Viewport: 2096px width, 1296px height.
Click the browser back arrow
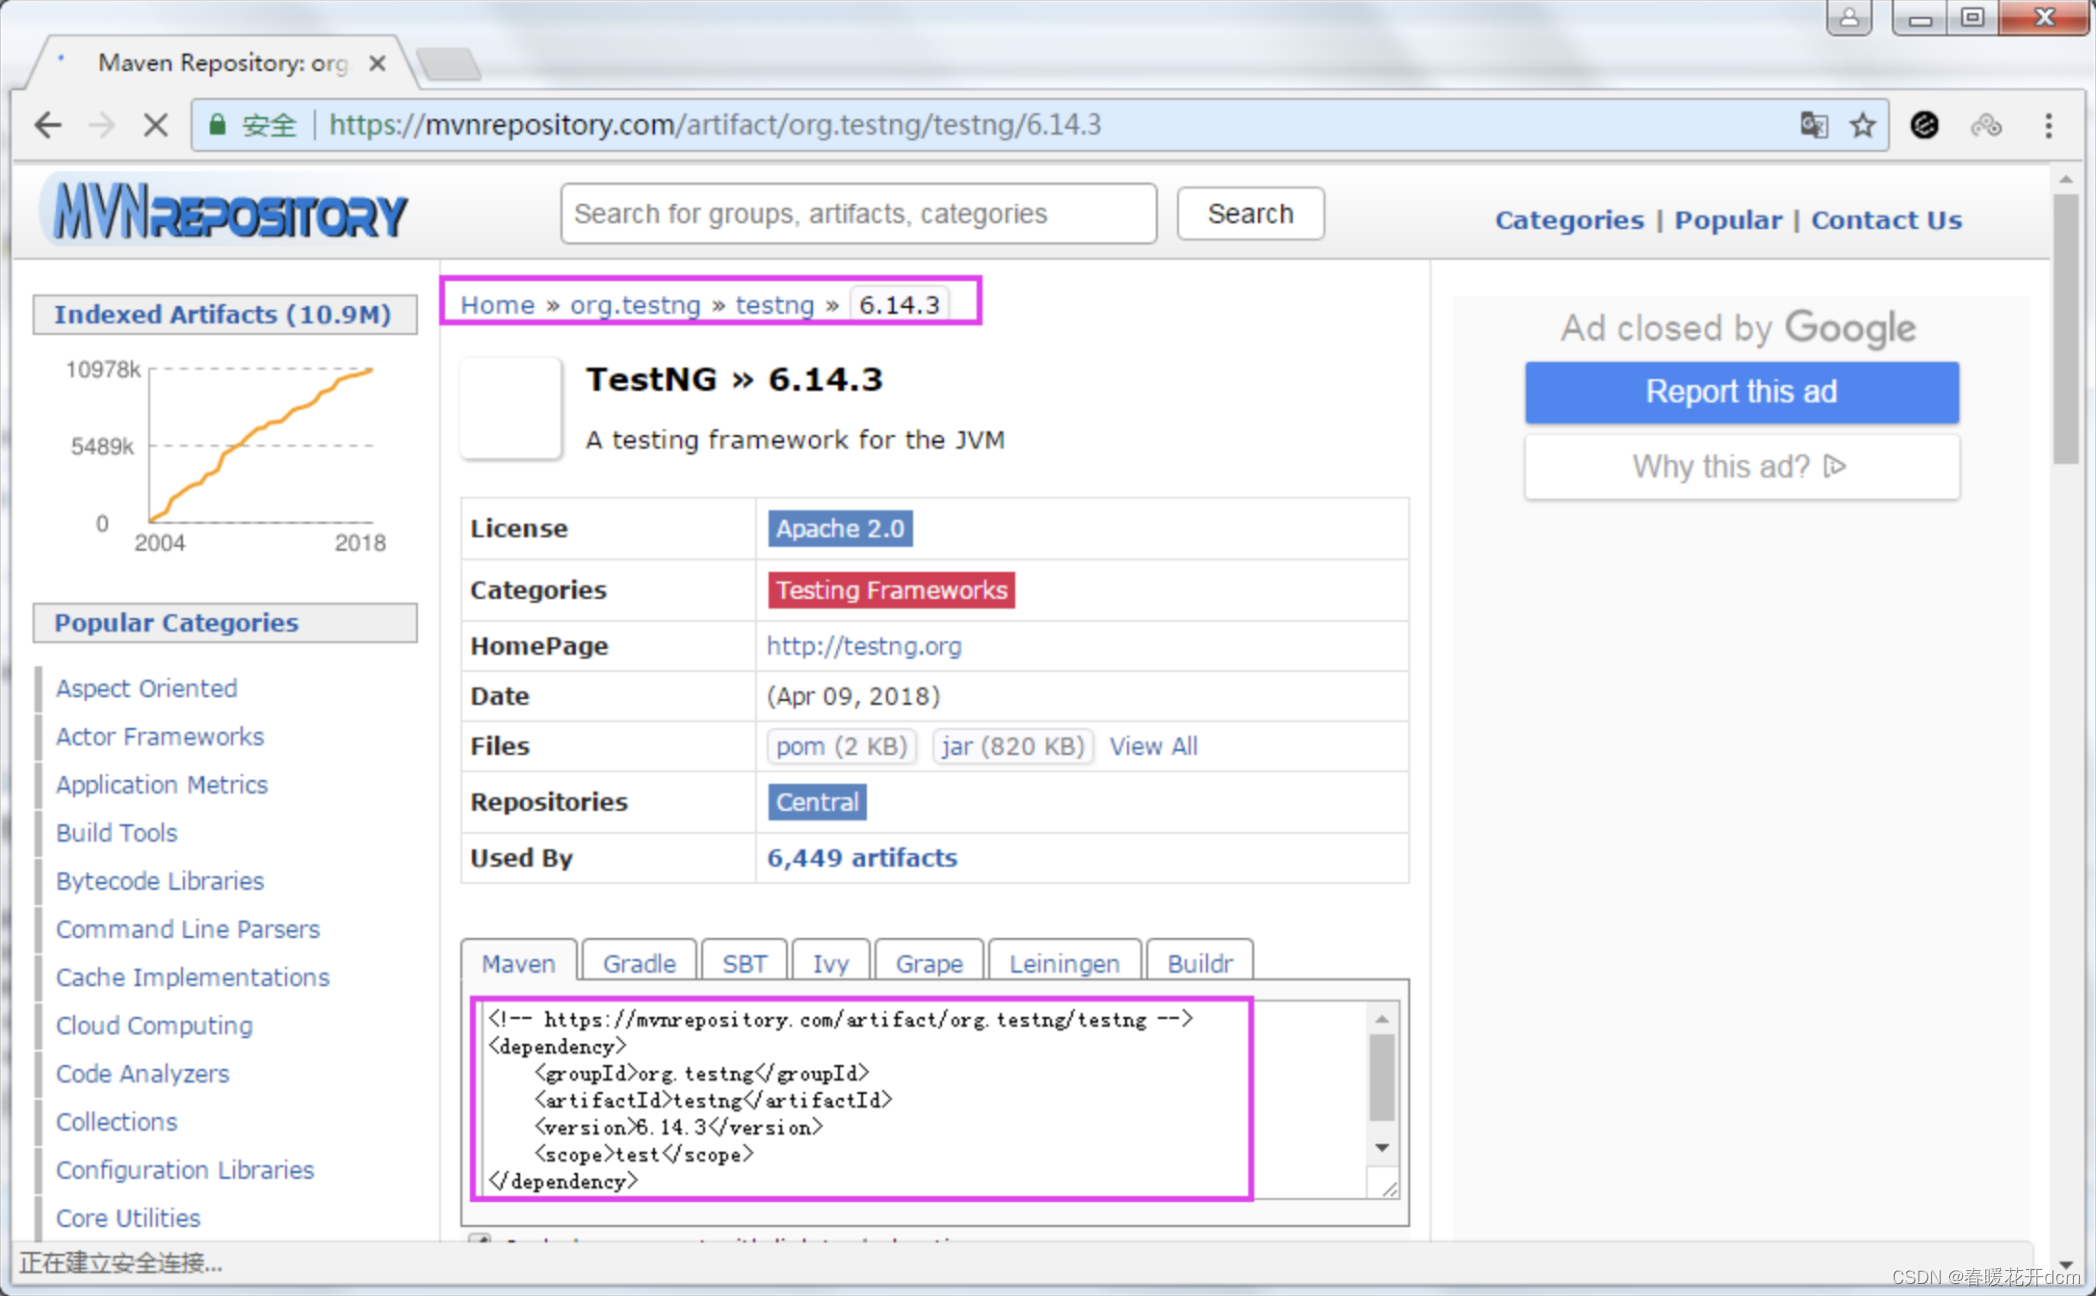point(48,125)
